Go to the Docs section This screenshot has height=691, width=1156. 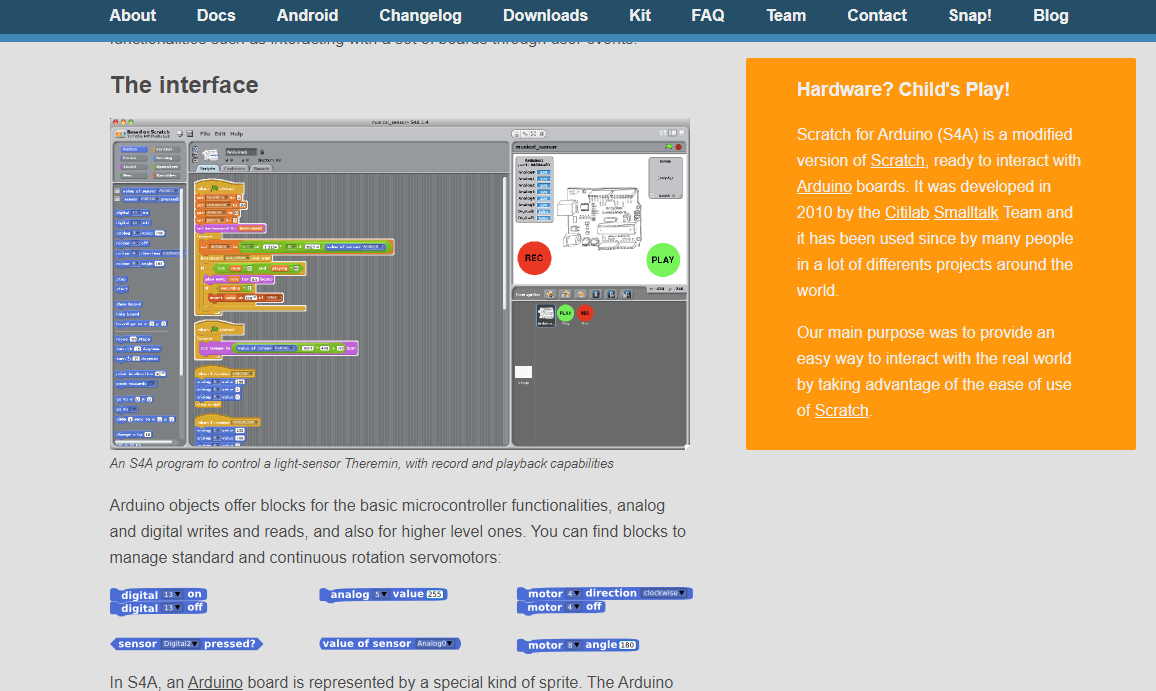point(216,15)
